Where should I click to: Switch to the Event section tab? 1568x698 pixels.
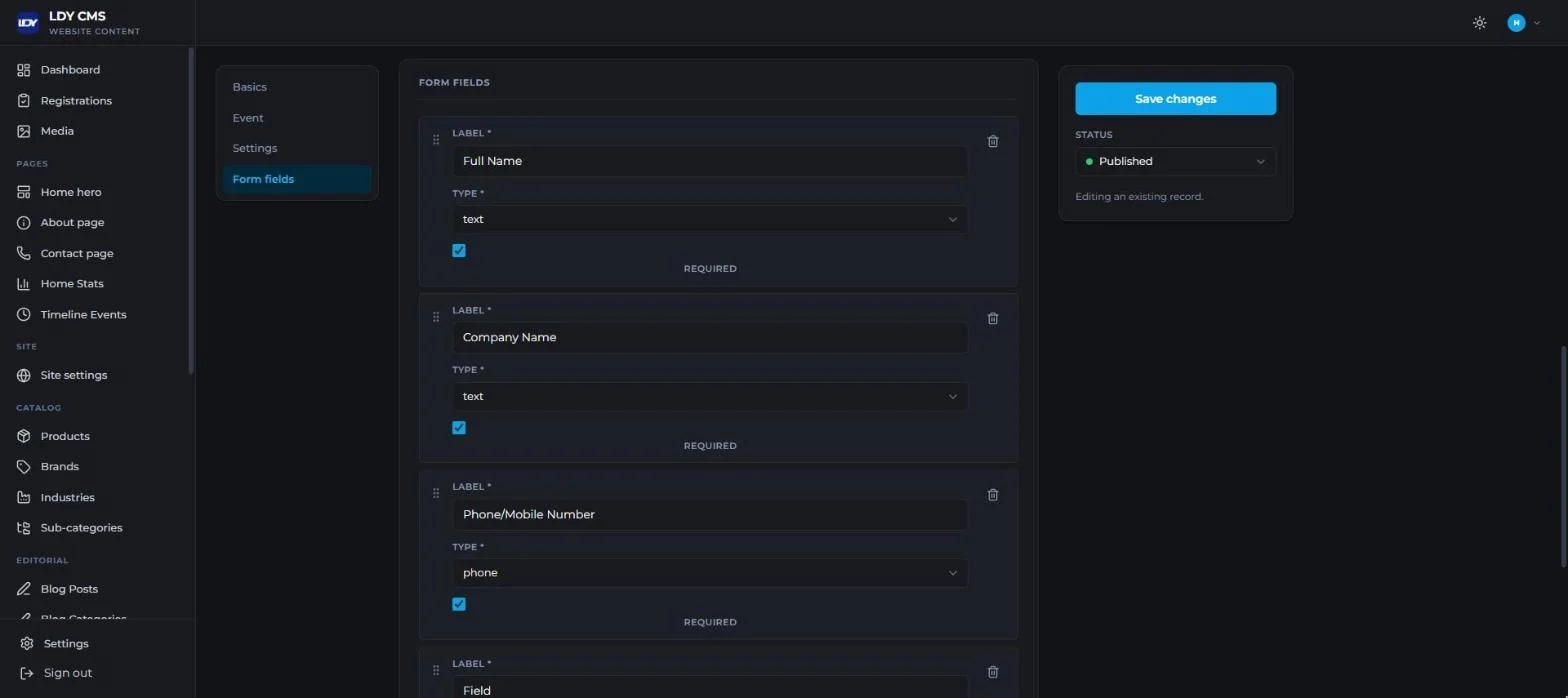coord(297,118)
